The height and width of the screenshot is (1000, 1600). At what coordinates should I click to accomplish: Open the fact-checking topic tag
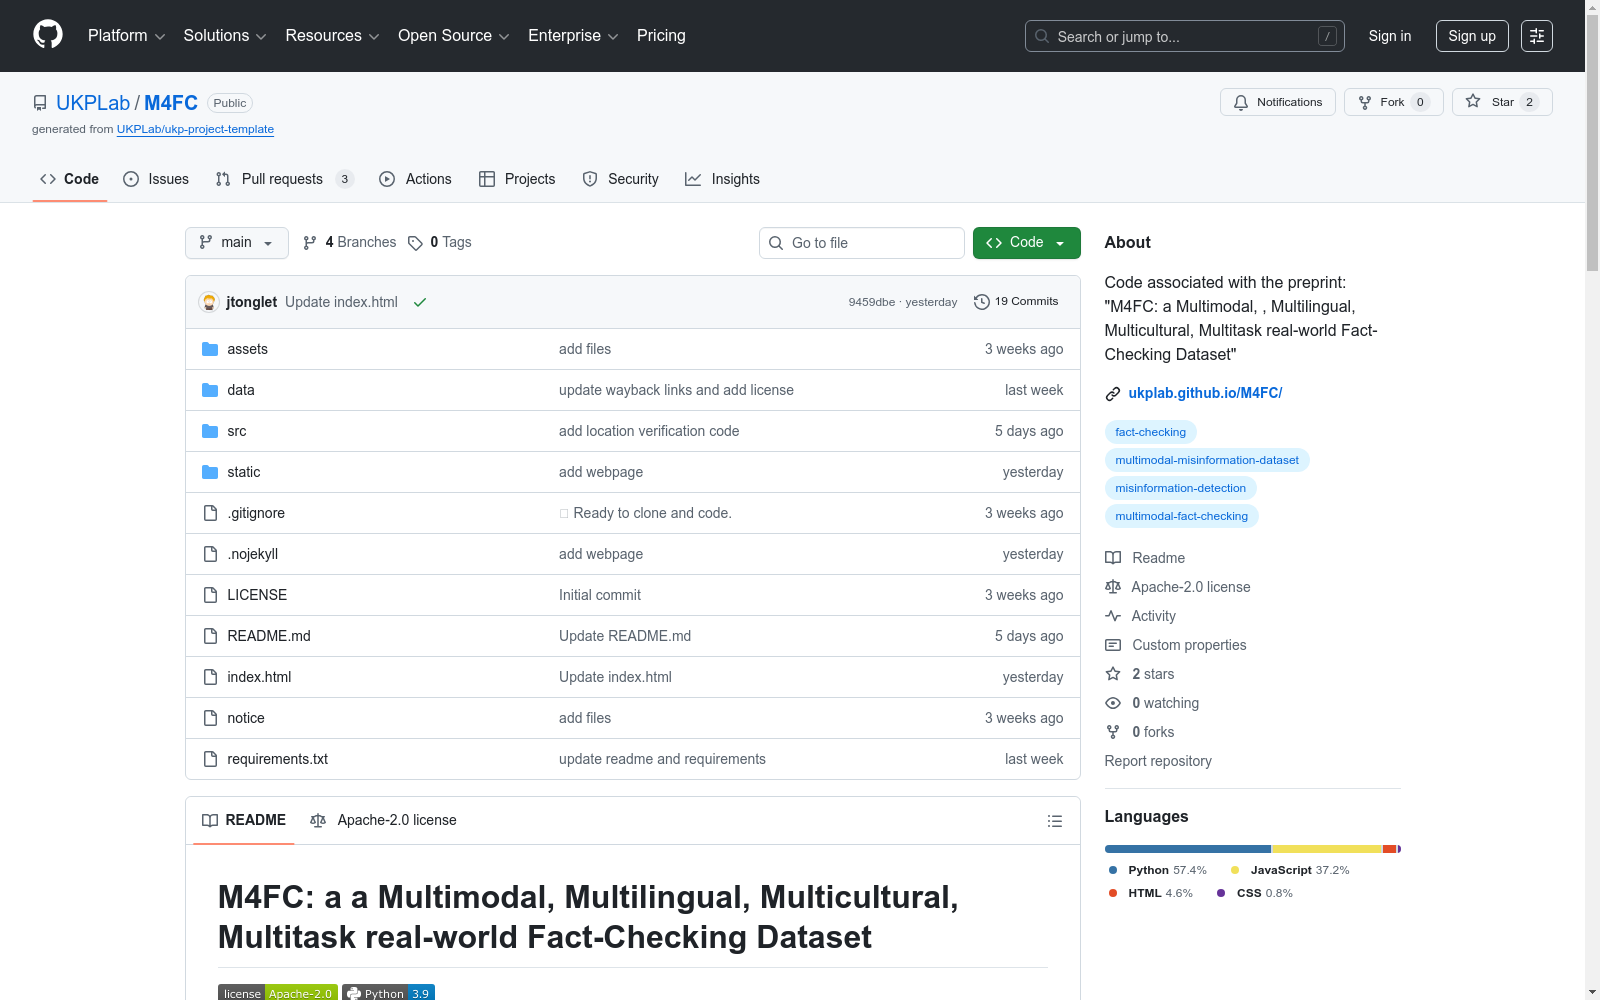pos(1151,432)
